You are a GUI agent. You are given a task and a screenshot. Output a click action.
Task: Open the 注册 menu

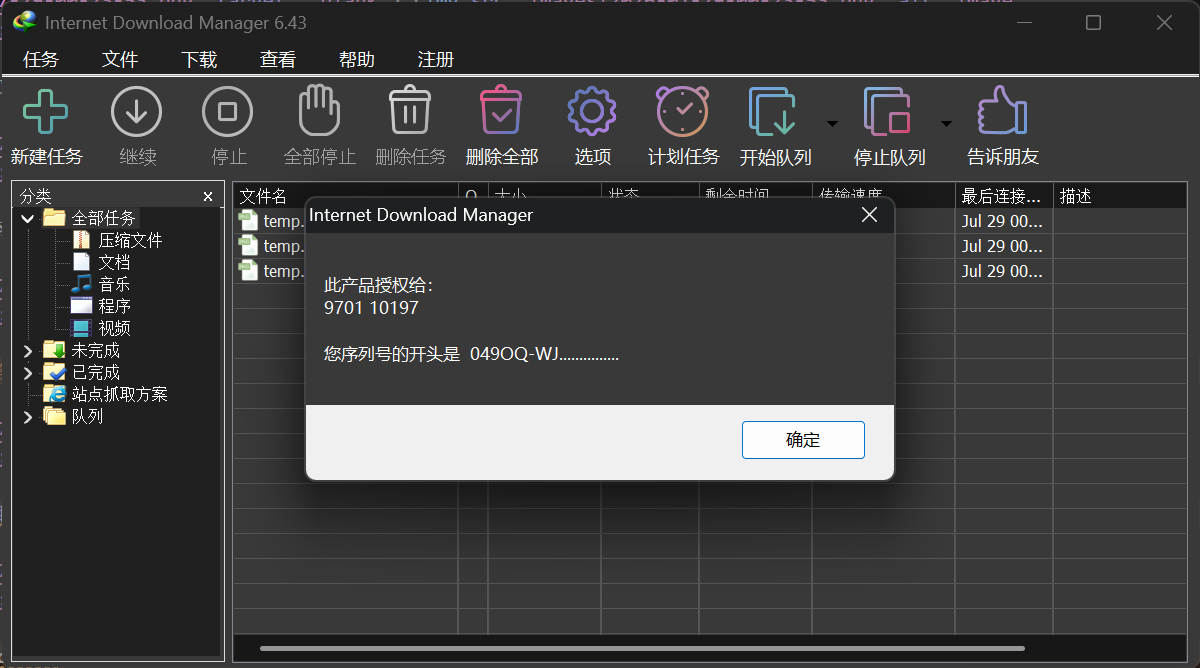click(436, 60)
